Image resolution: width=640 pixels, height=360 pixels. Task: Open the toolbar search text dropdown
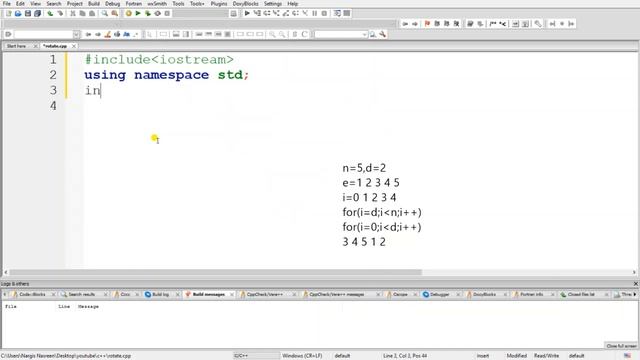(364, 34)
